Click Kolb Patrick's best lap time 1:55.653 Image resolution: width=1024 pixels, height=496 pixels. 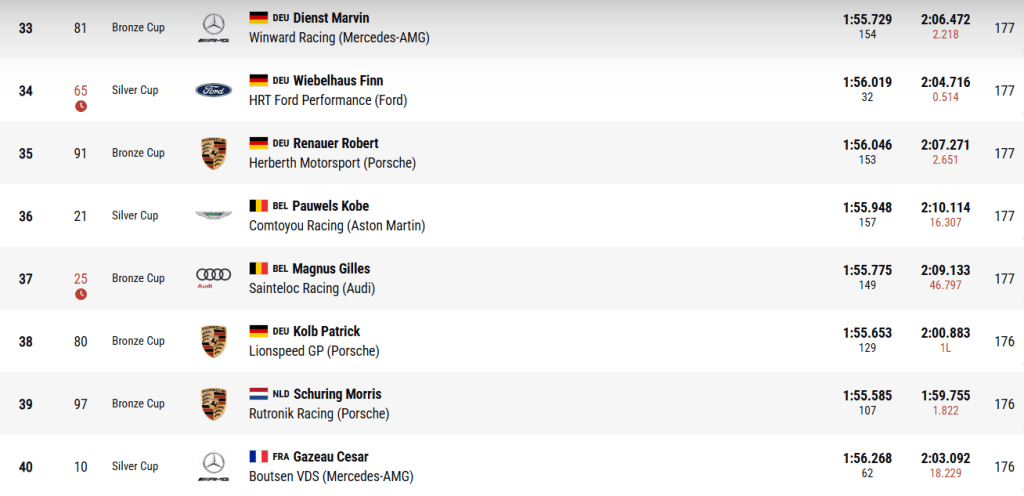point(867,331)
